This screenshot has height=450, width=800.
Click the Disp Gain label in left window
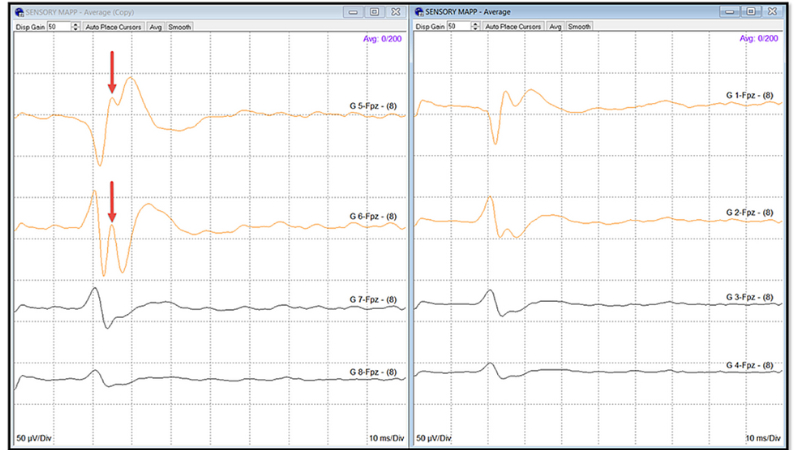click(x=31, y=27)
